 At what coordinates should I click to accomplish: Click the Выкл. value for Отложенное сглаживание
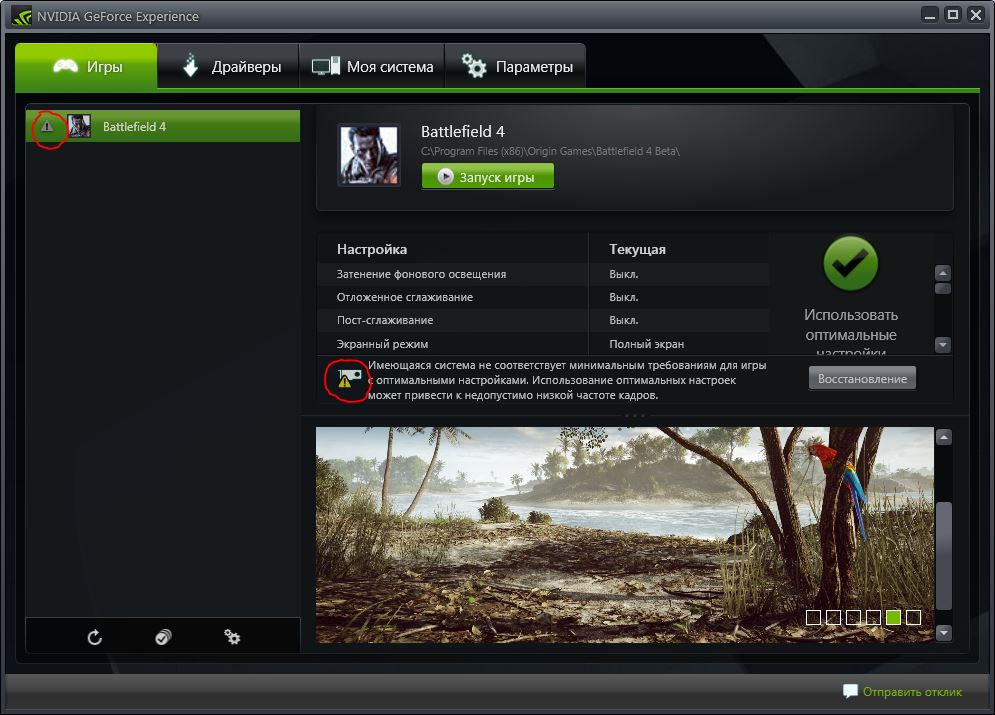pyautogui.click(x=624, y=297)
